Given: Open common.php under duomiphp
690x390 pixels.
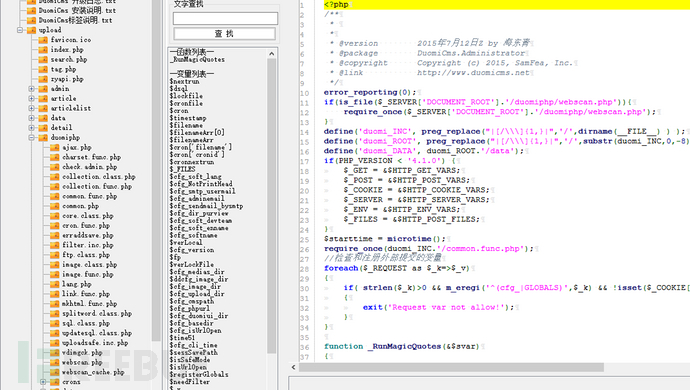Looking at the screenshot, I should pos(80,206).
